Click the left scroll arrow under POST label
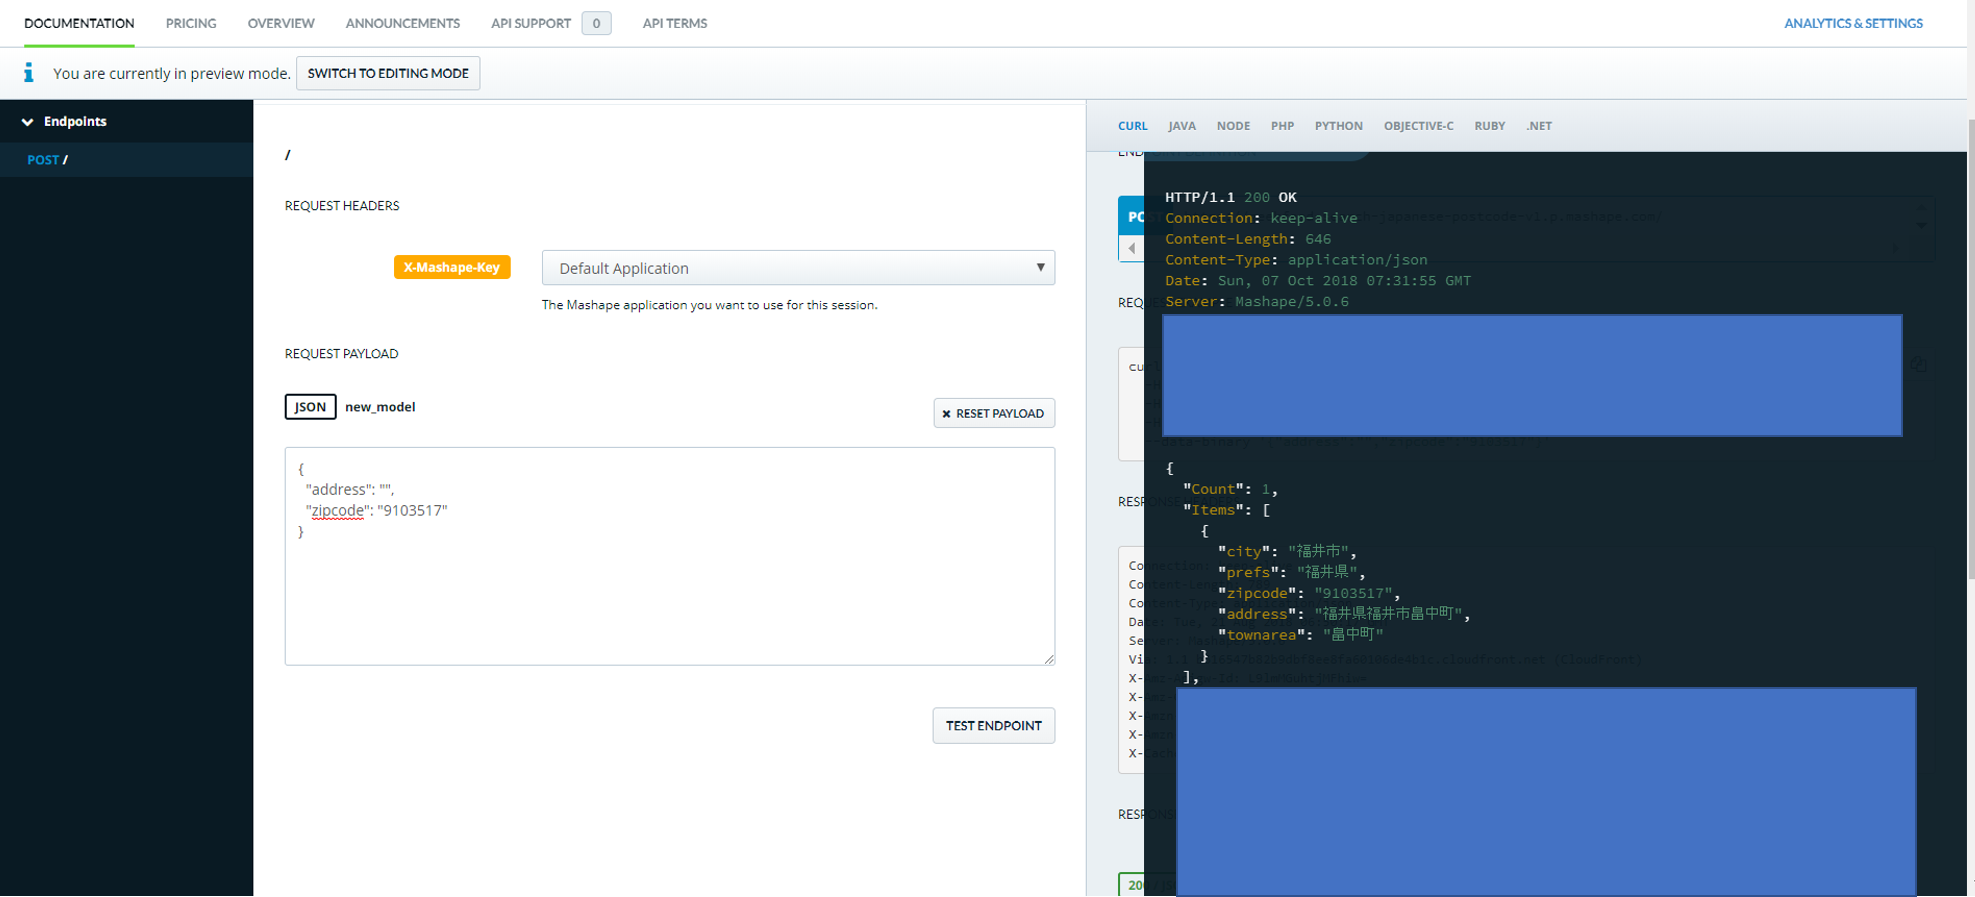Screen dimensions: 1975x897 click(1131, 248)
